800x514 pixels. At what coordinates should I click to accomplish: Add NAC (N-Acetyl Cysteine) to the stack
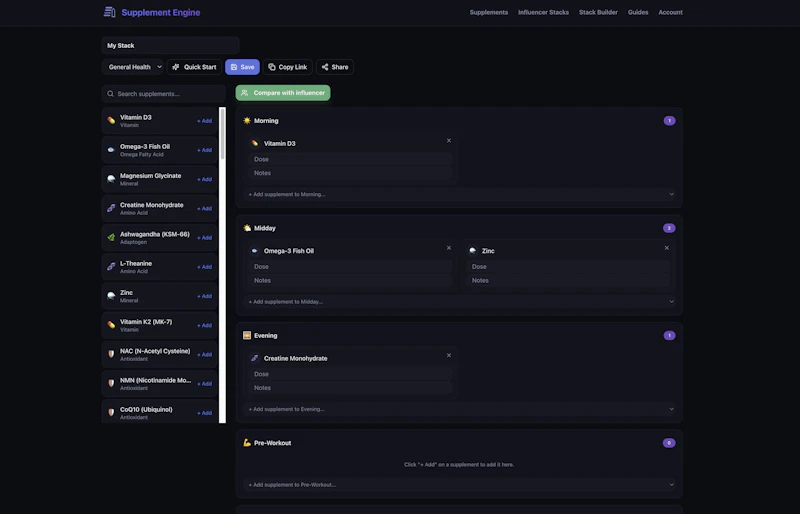point(205,354)
